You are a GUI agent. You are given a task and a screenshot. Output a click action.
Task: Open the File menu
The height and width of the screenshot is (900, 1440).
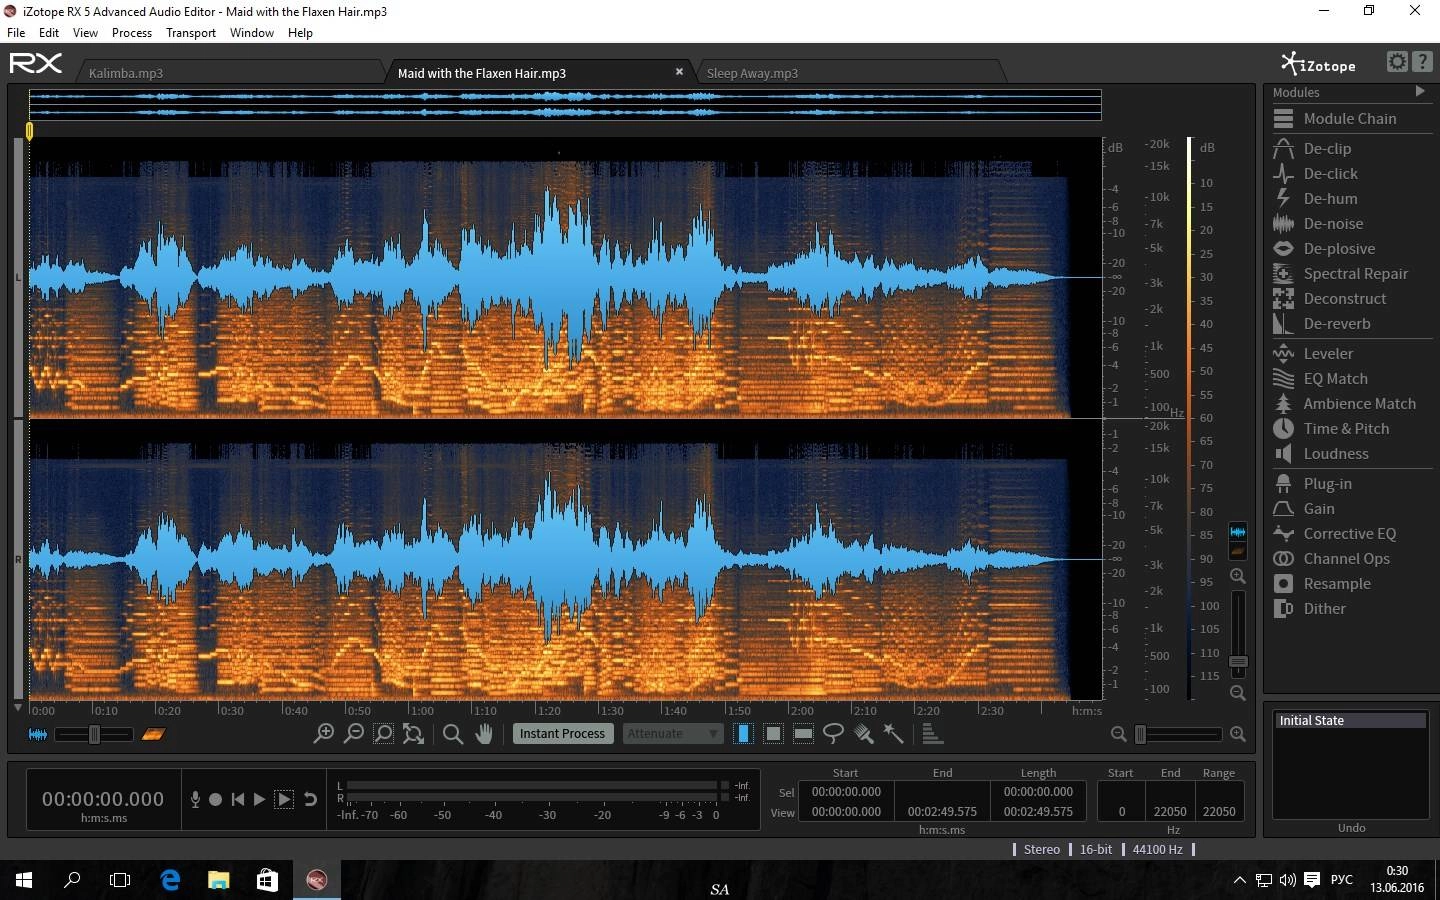pos(16,32)
